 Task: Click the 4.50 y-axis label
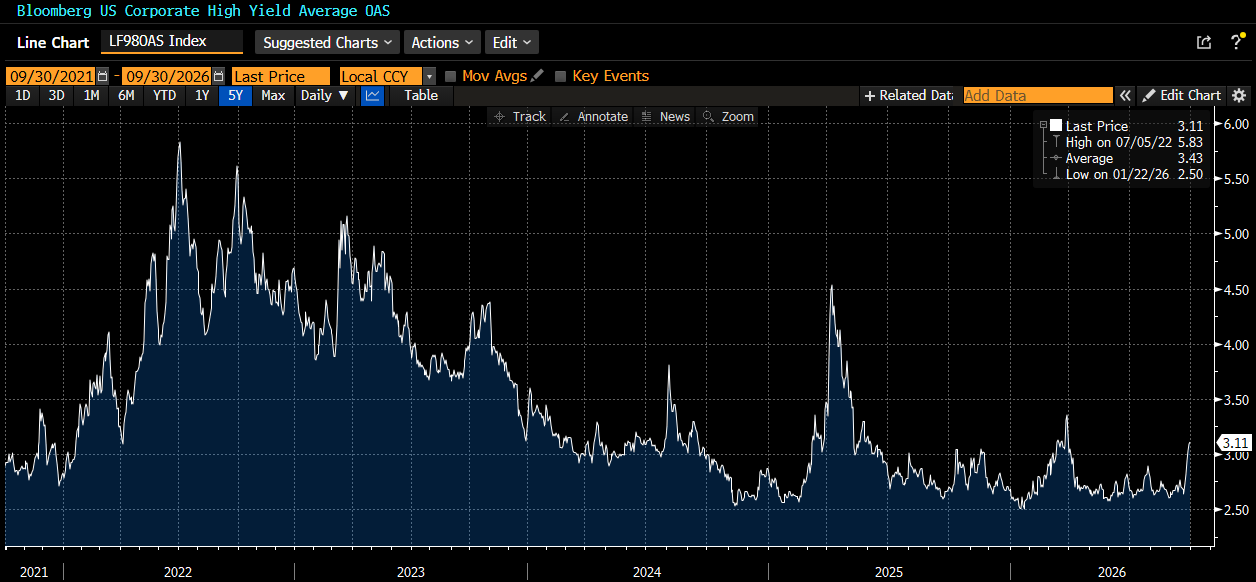tap(1238, 290)
